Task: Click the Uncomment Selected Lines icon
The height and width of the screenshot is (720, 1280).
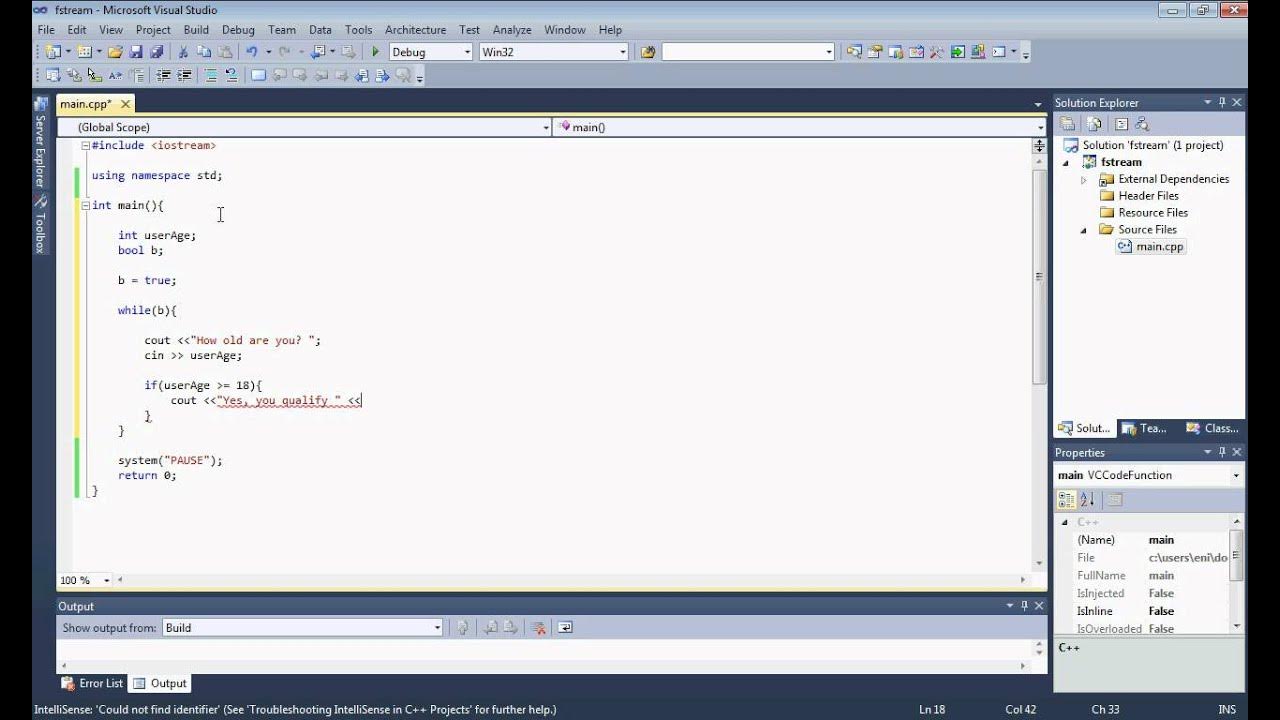Action: coord(231,75)
